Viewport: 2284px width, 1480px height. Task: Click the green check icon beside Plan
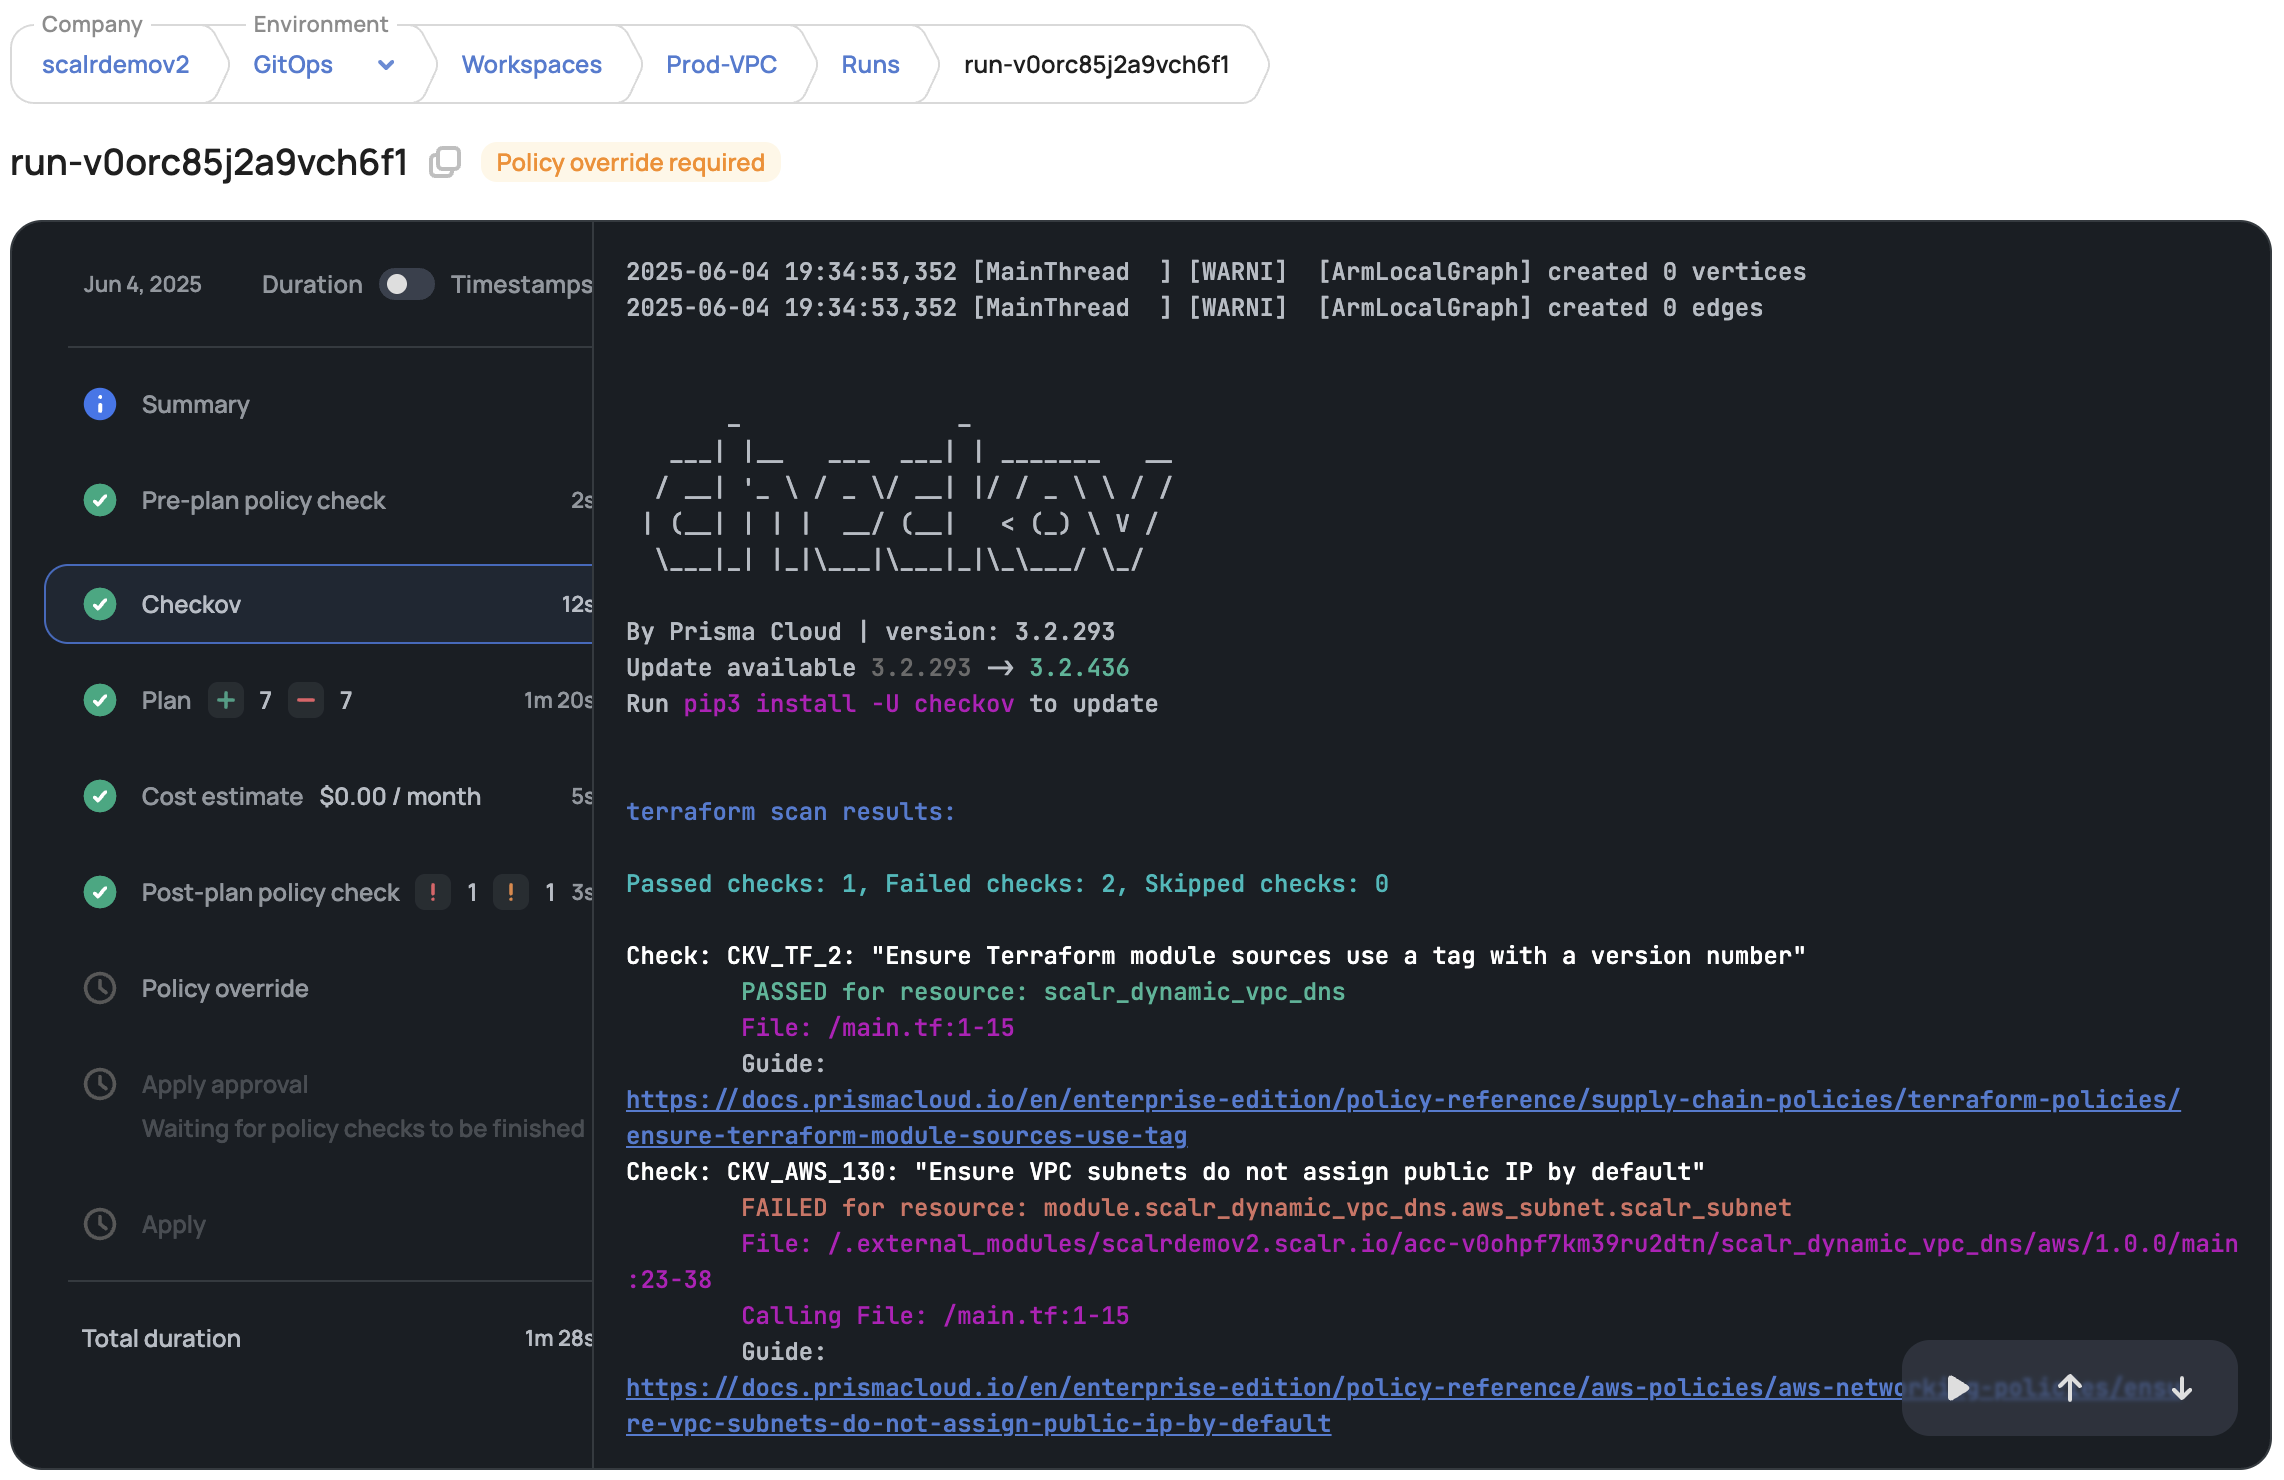pos(100,700)
